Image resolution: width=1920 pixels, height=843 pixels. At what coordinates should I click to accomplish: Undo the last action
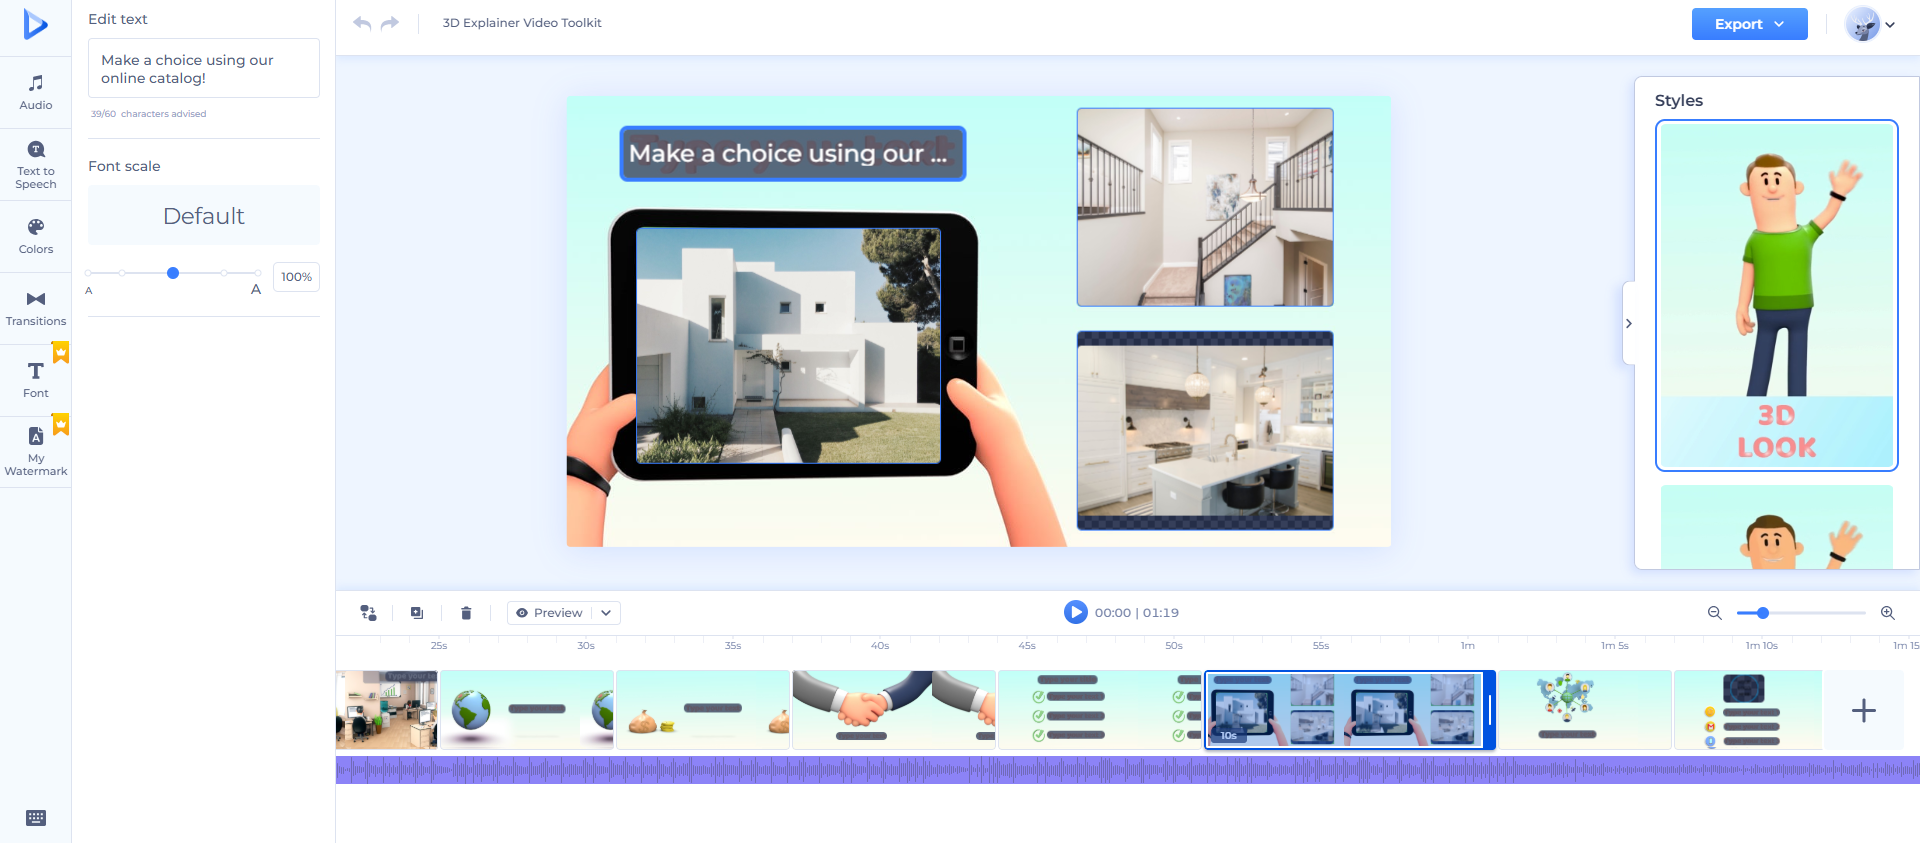362,23
